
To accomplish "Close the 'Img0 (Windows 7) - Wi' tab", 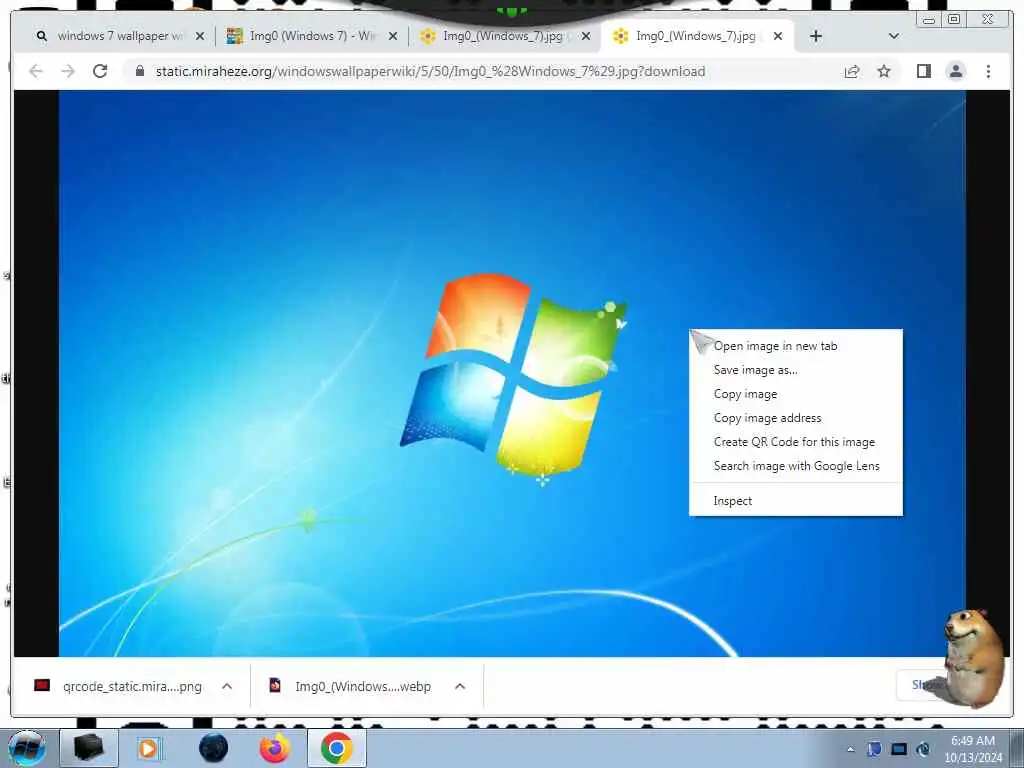I will pos(392,36).
